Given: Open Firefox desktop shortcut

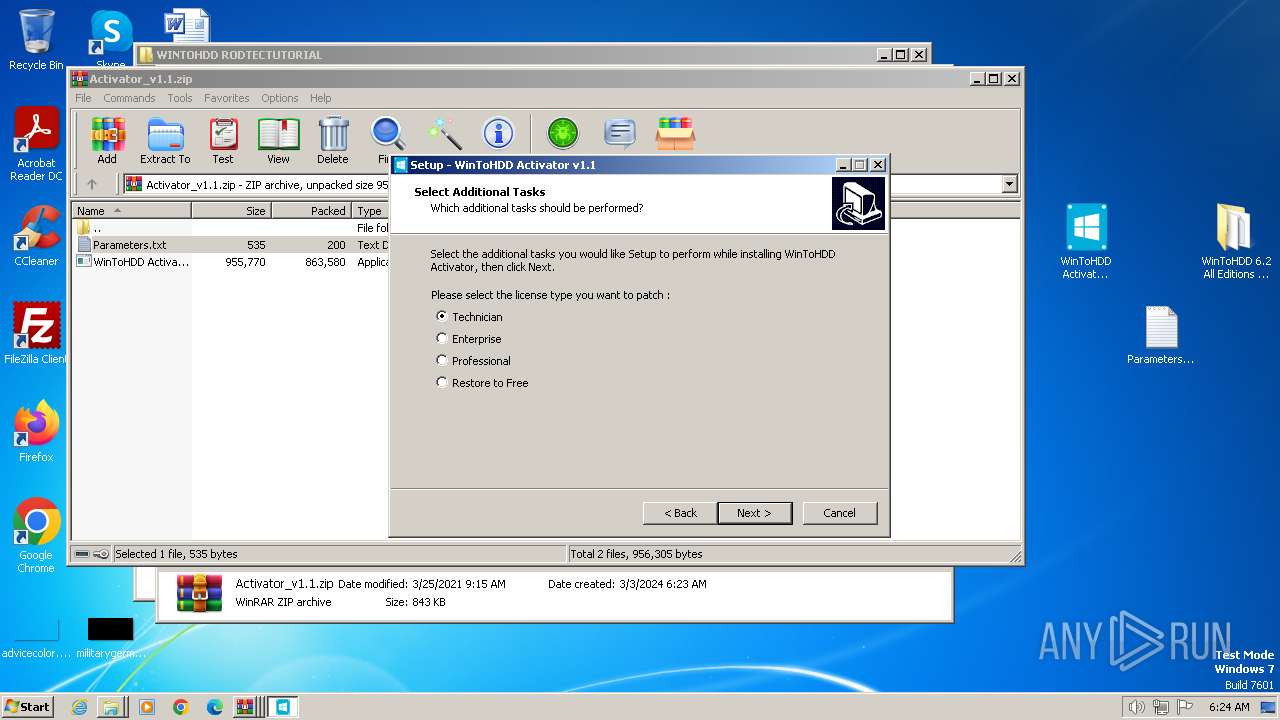Looking at the screenshot, I should (x=36, y=432).
